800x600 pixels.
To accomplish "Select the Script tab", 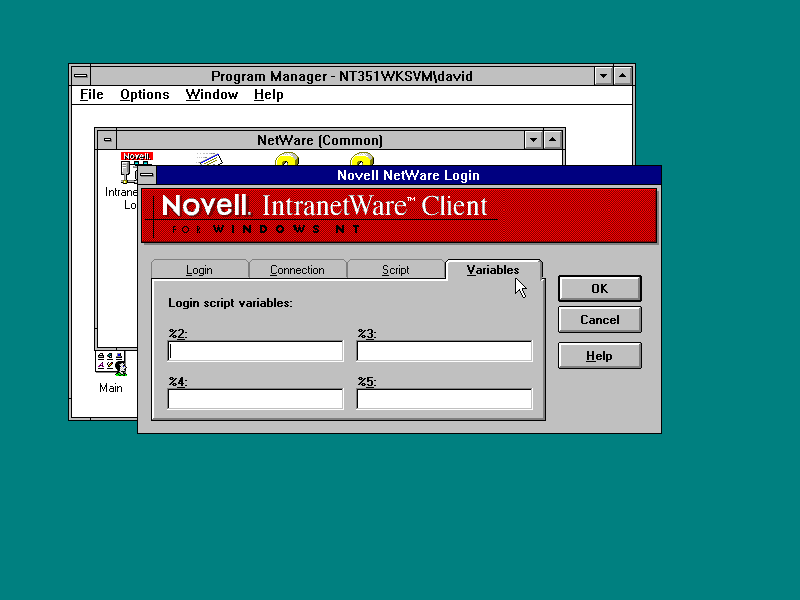I will coord(396,269).
